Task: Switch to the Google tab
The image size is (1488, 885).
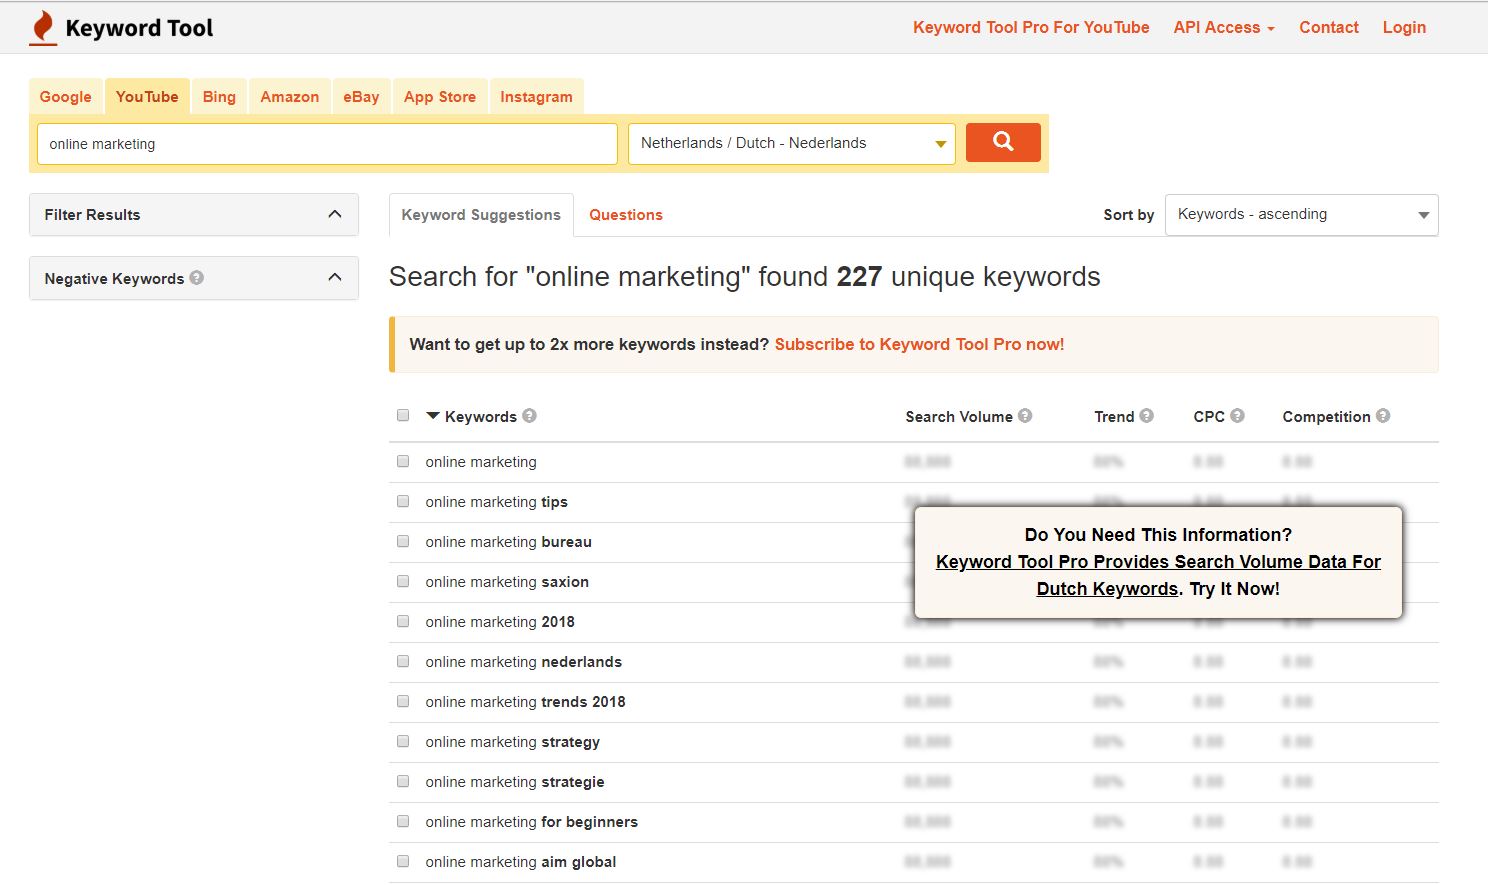Action: [x=66, y=97]
